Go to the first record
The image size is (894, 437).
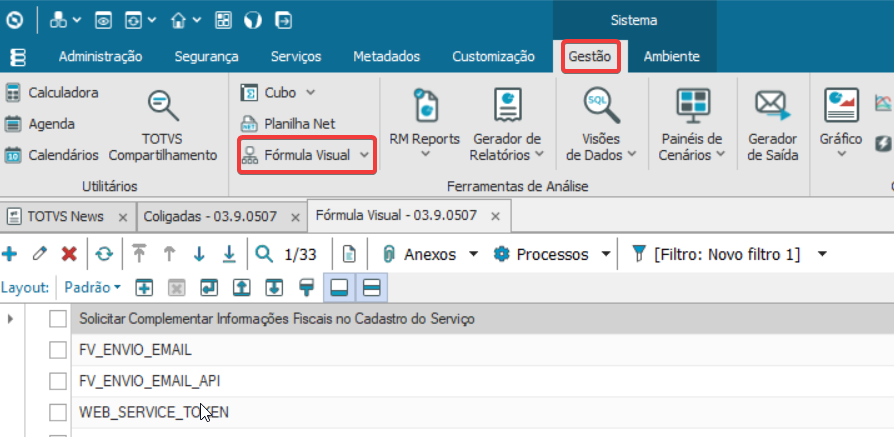coord(139,254)
